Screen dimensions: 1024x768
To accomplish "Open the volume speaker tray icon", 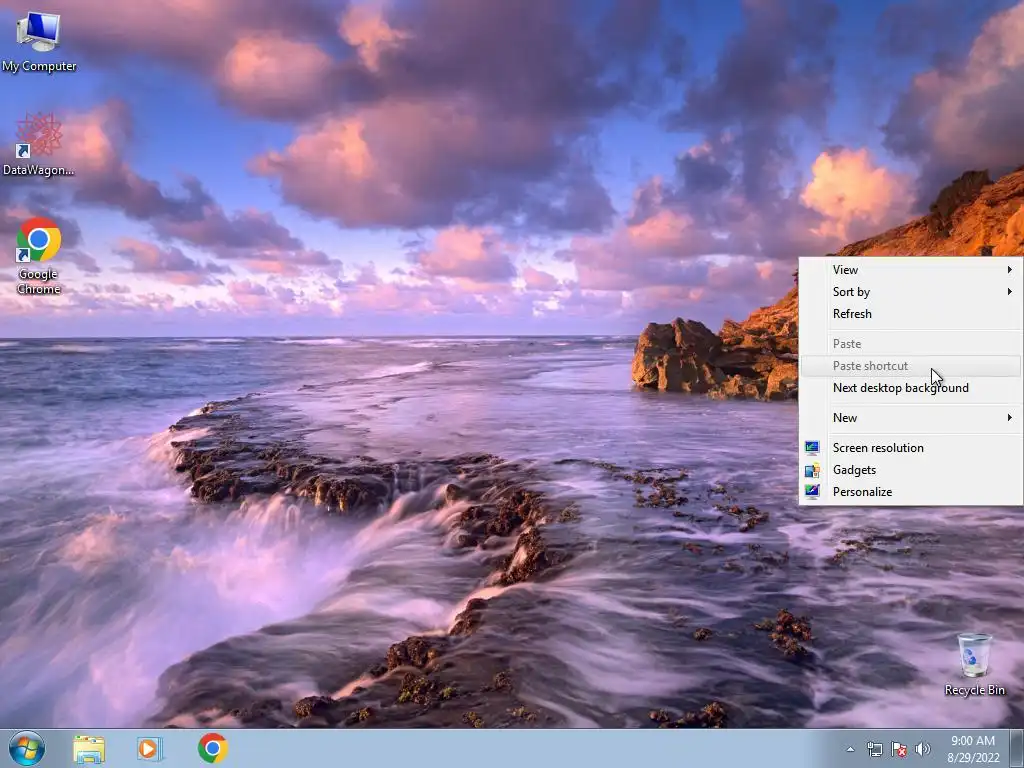I will click(x=923, y=749).
